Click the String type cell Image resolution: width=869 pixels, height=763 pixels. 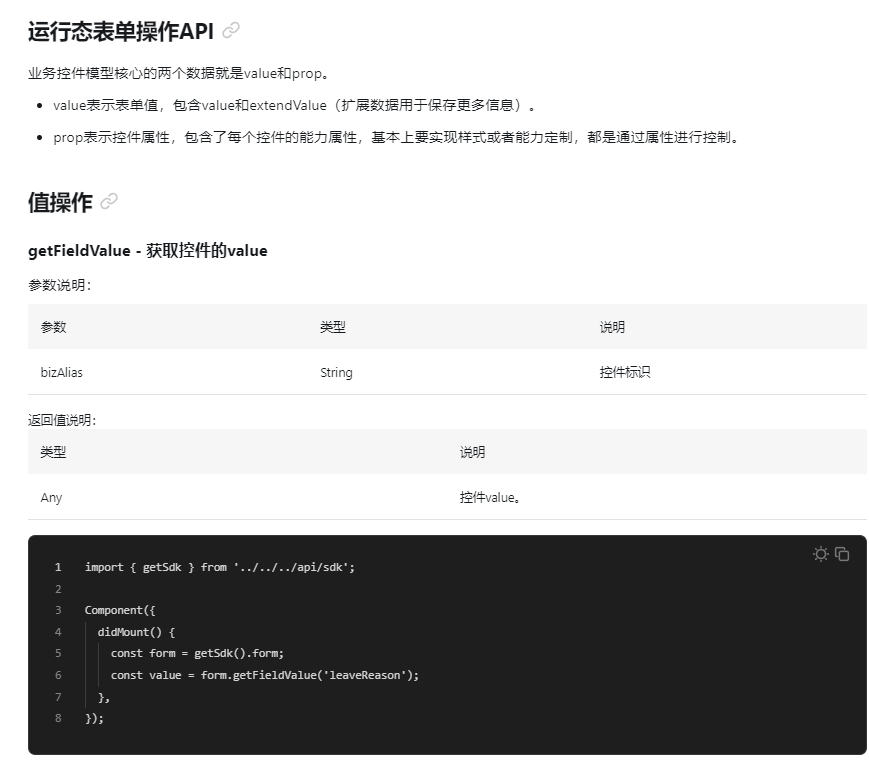pyautogui.click(x=336, y=372)
